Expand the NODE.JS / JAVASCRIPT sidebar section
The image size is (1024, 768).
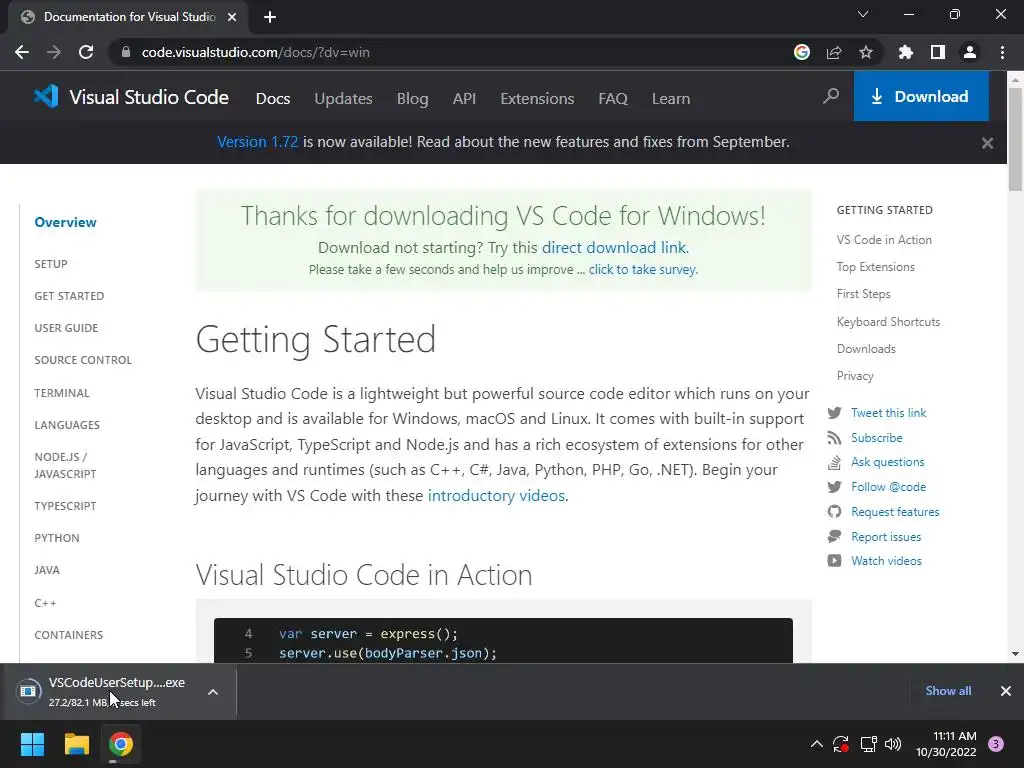65,466
